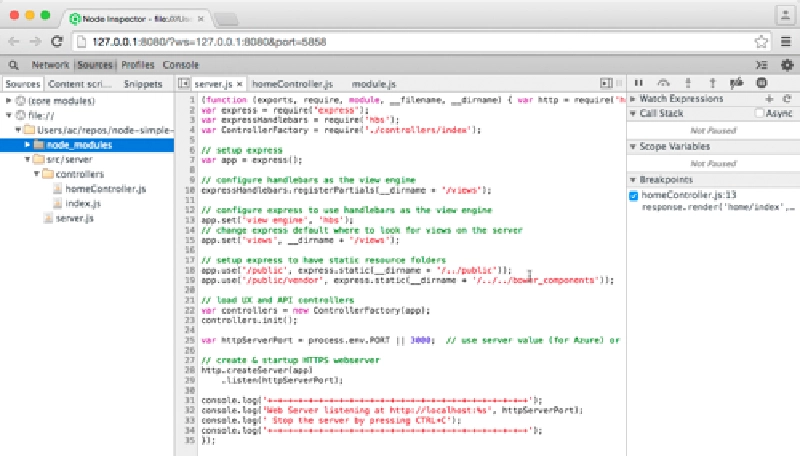
Task: Collapse Users/ac/repos folder node
Action: click(x=18, y=130)
